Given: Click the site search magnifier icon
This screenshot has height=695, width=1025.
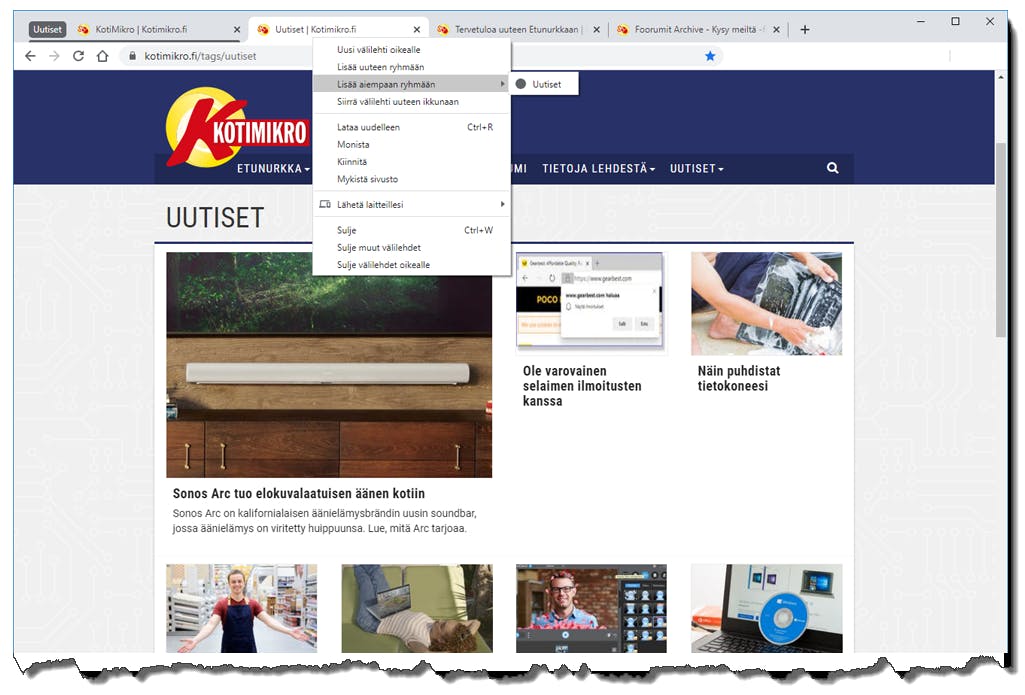Looking at the screenshot, I should tap(832, 168).
